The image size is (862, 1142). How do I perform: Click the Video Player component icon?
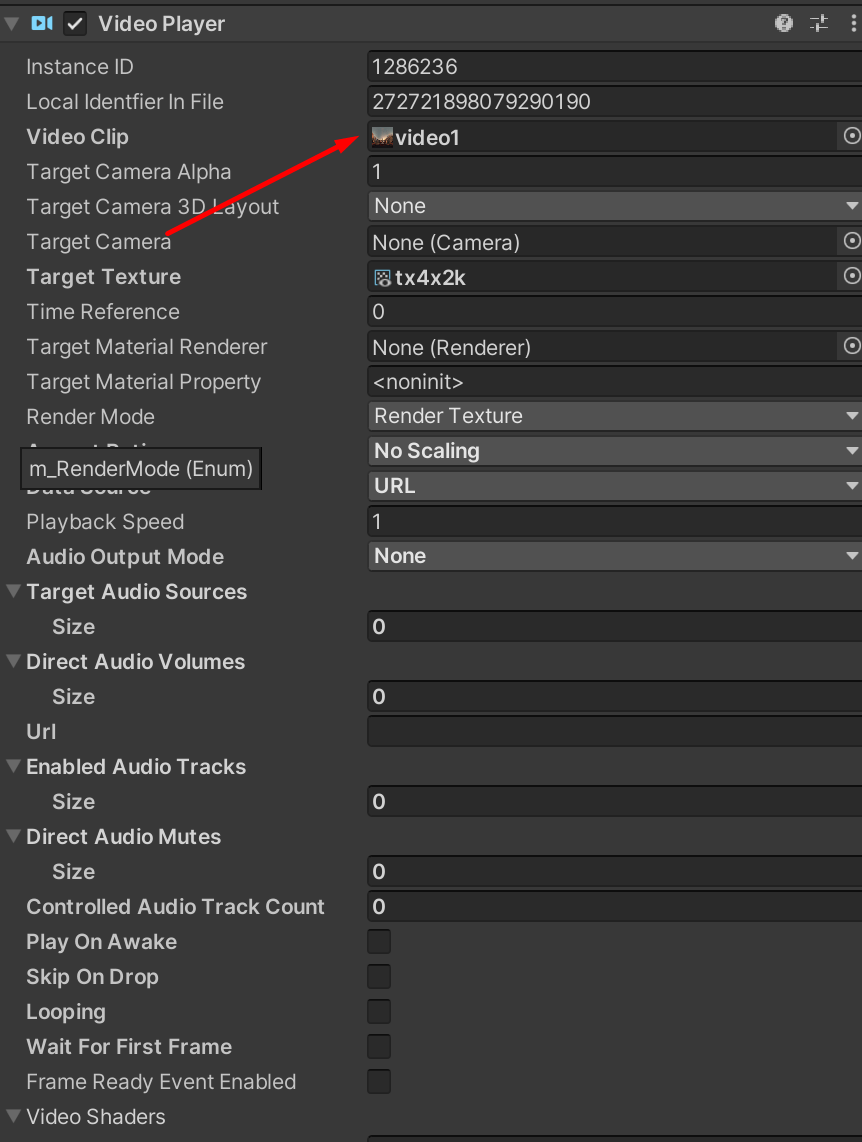point(42,23)
